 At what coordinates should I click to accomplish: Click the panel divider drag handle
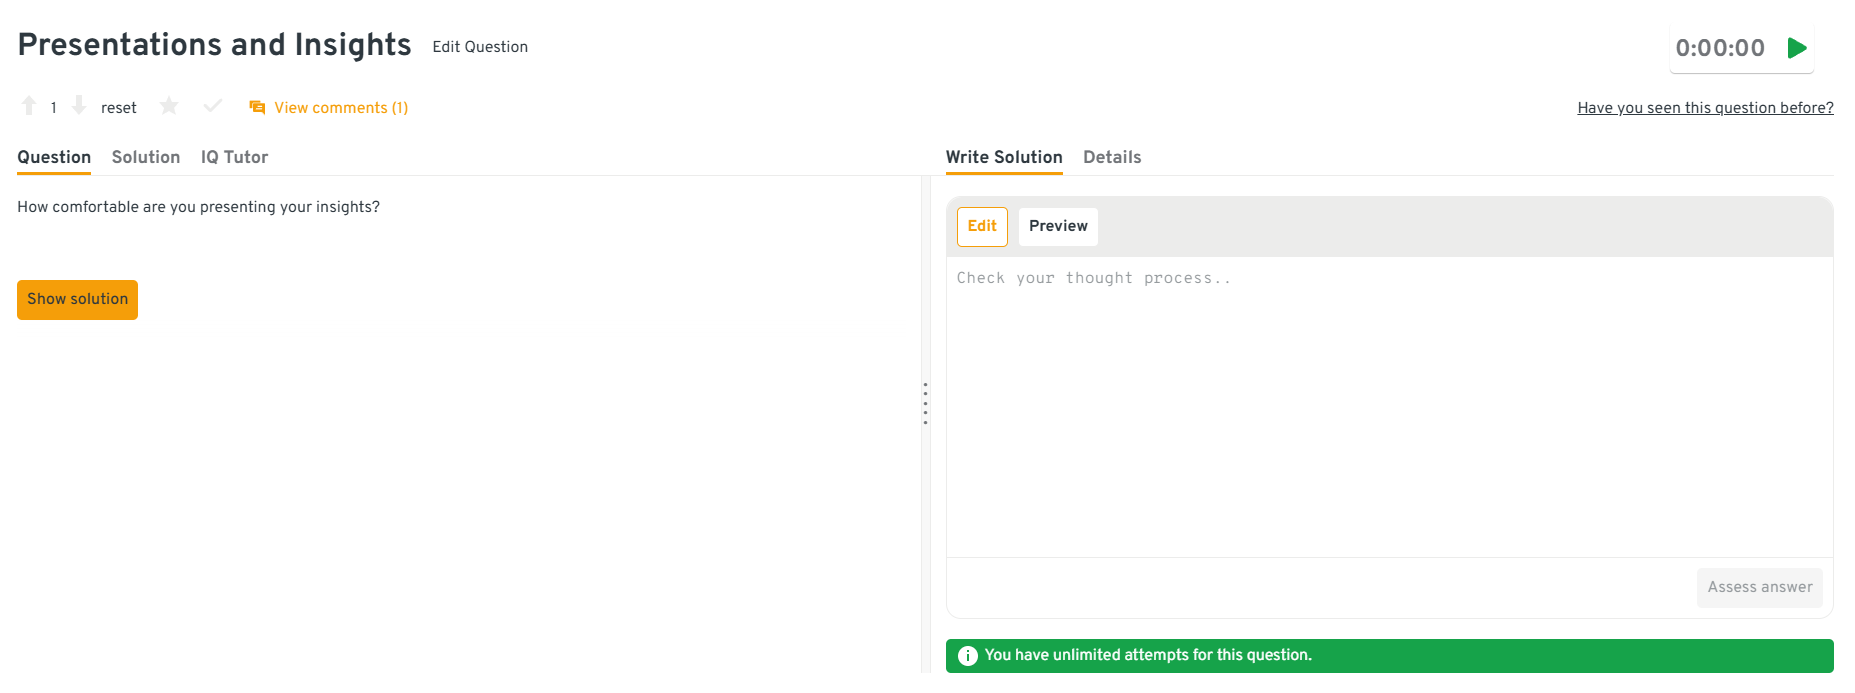[x=925, y=403]
